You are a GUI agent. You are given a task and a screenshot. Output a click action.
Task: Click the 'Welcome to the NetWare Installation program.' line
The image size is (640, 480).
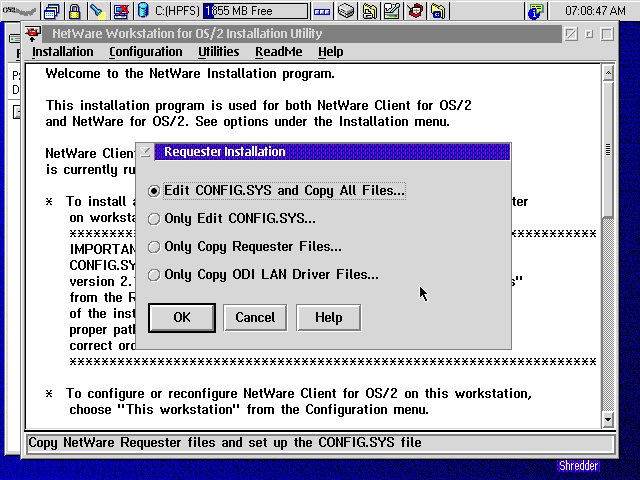coord(190,74)
